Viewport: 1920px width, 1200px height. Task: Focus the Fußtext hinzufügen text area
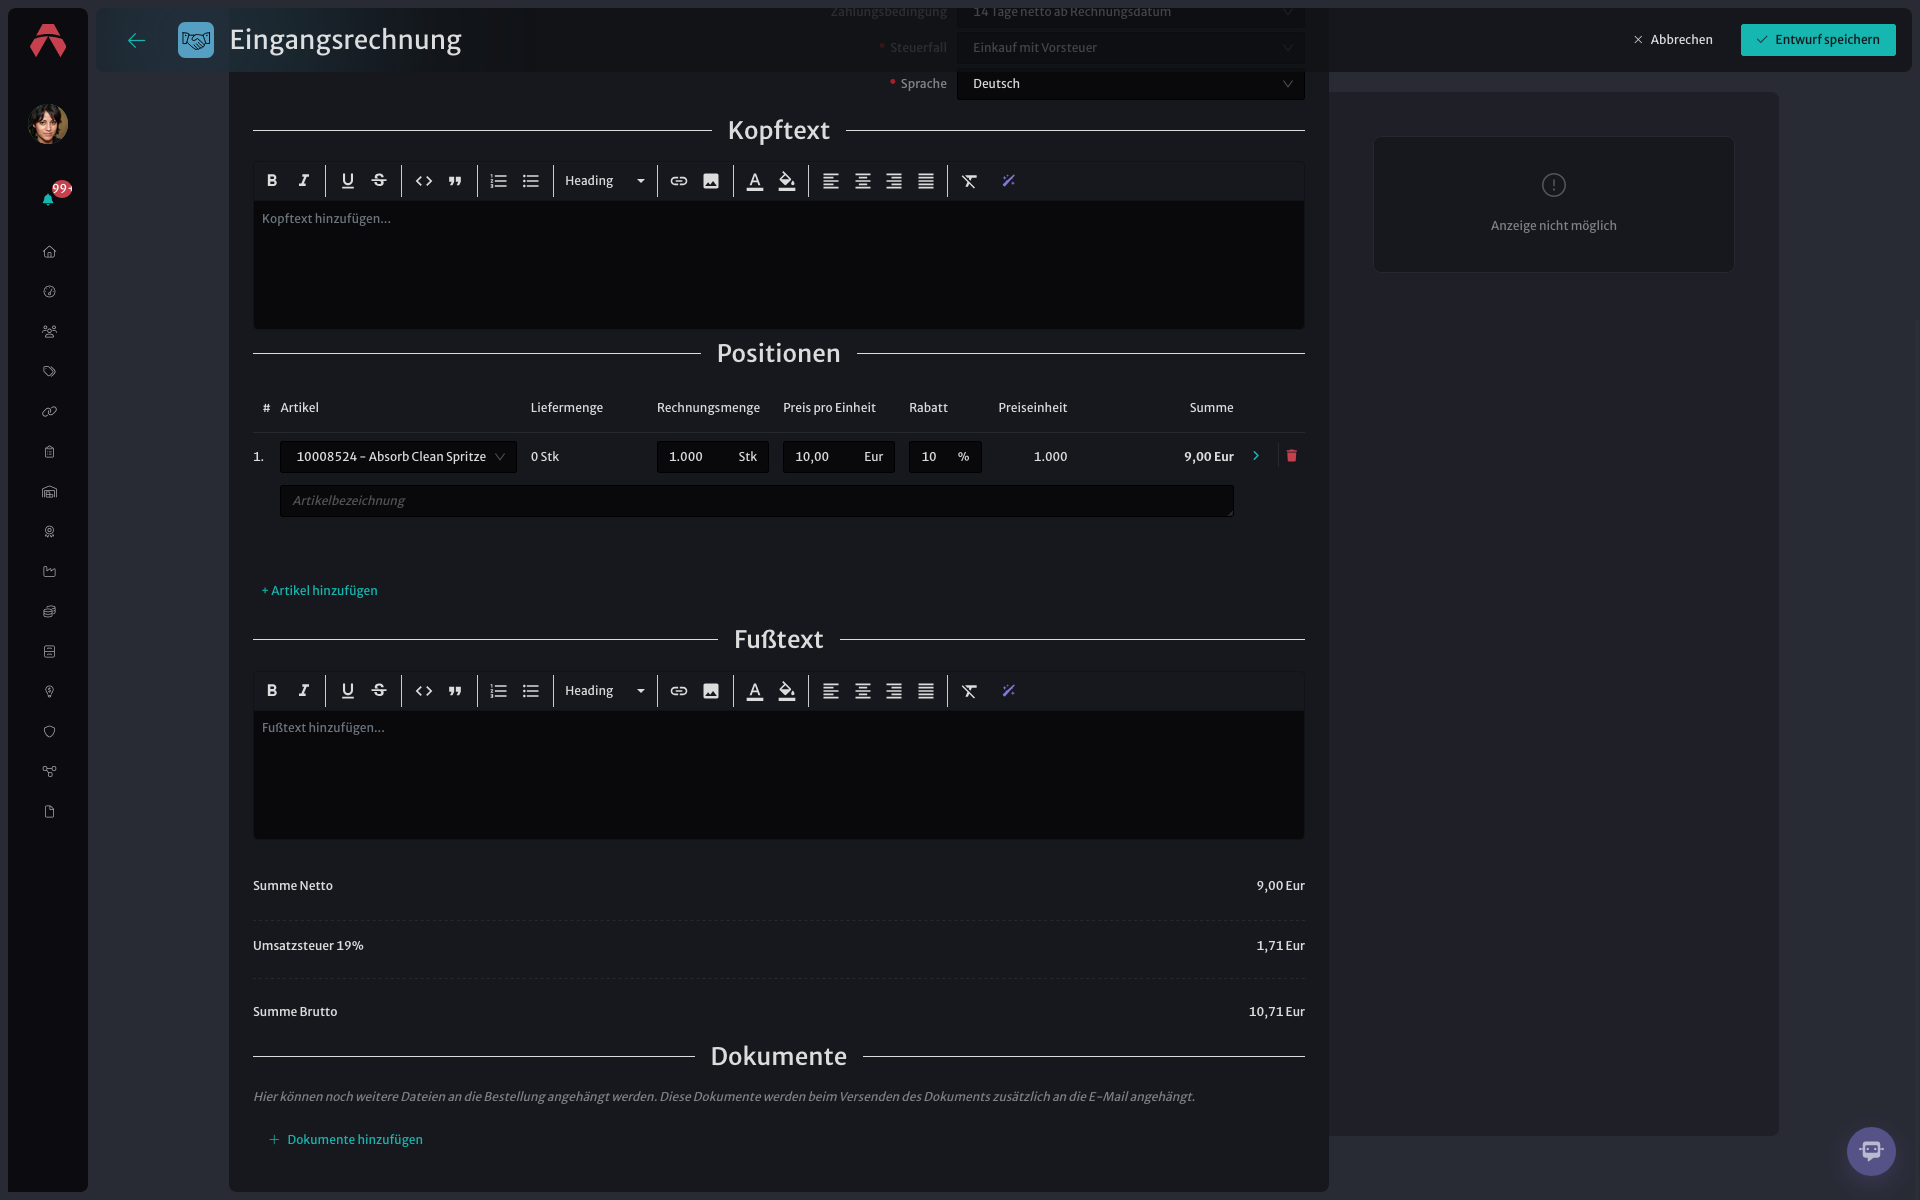click(x=778, y=775)
